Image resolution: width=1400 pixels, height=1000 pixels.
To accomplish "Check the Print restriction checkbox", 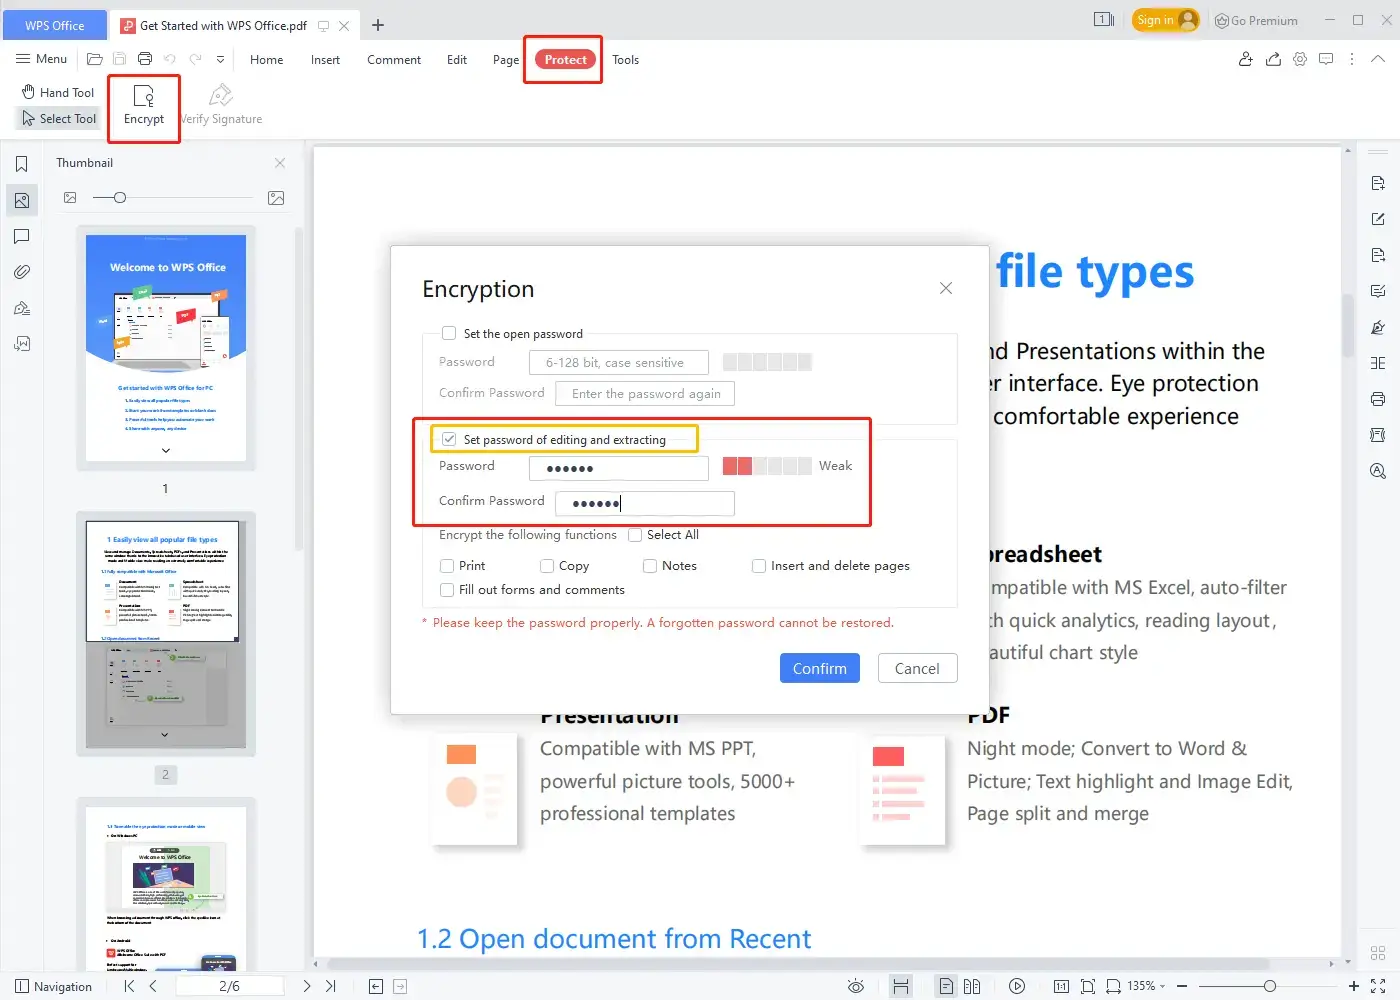I will [447, 566].
